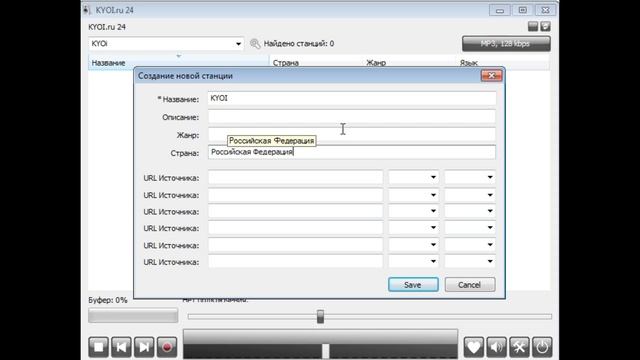This screenshot has width=640, height=360.
Task: Open fifth URL row's first dropdown
Action: pos(433,245)
